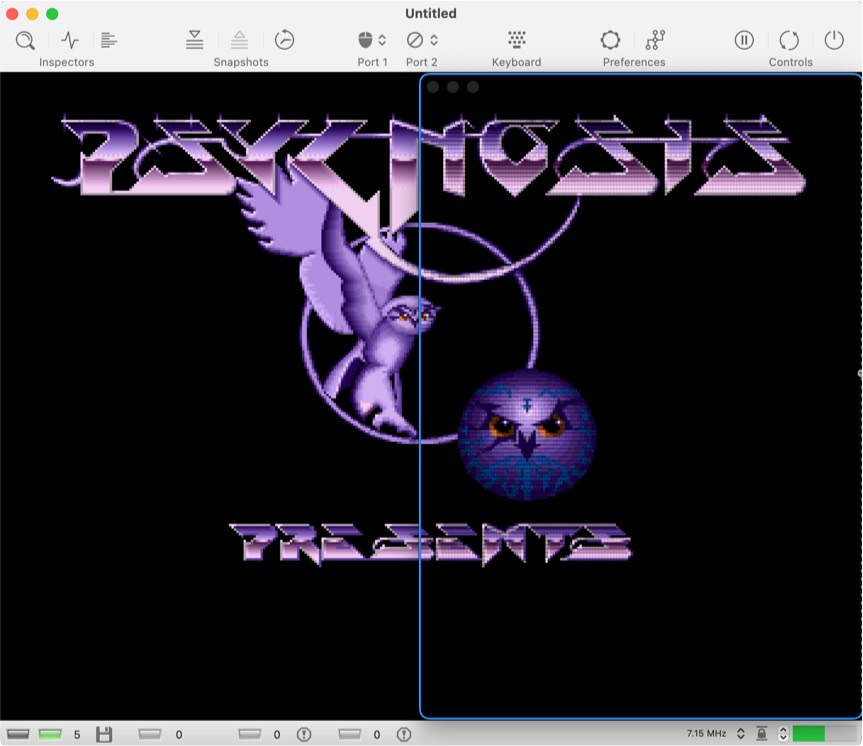Click the last warning icon in status bar
Image resolution: width=863 pixels, height=746 pixels.
(x=404, y=734)
